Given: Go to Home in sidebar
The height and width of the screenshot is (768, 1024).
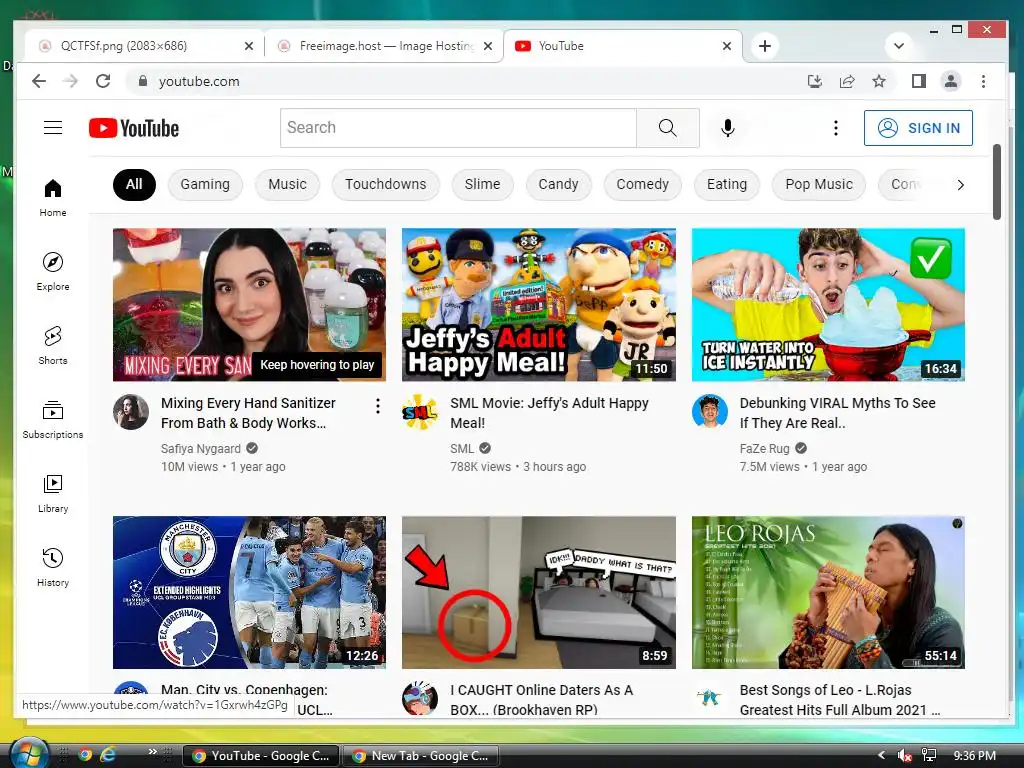Looking at the screenshot, I should pyautogui.click(x=53, y=198).
